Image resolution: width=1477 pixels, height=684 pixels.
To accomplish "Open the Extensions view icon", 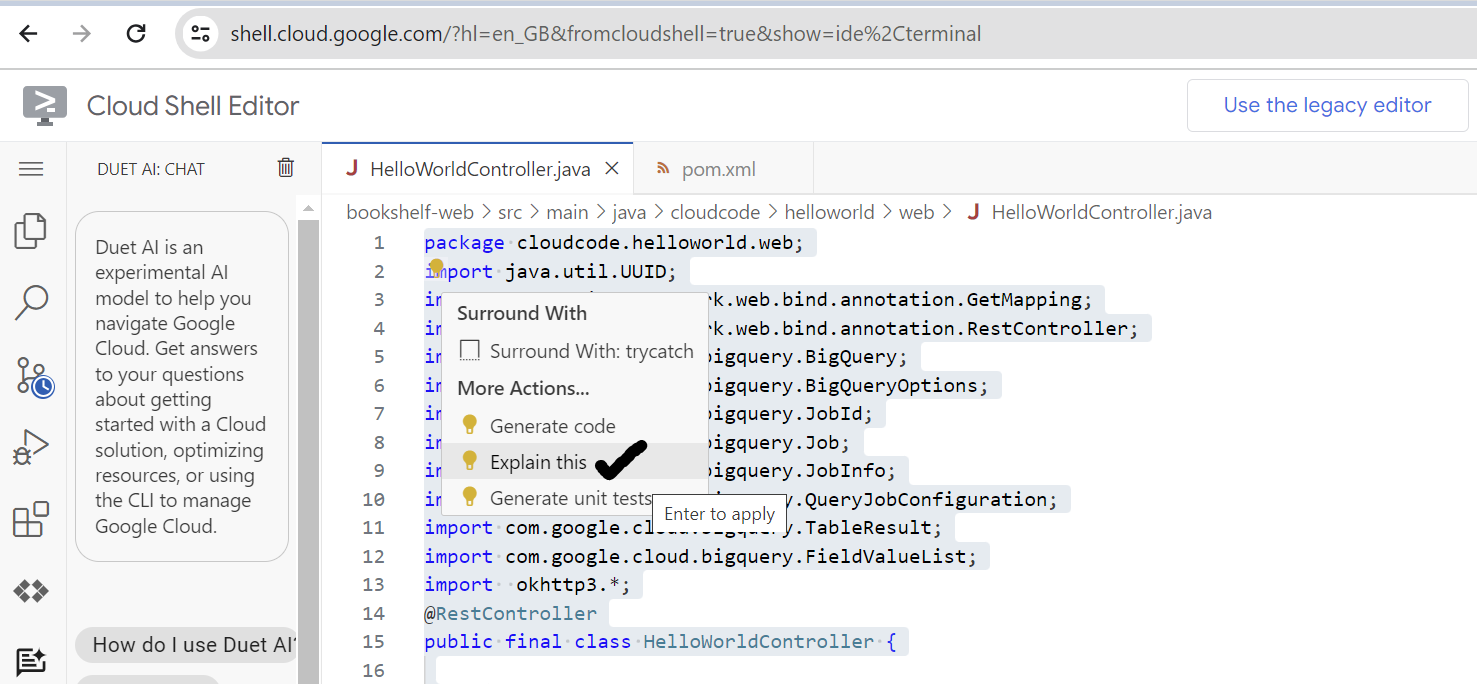I will pos(31,520).
